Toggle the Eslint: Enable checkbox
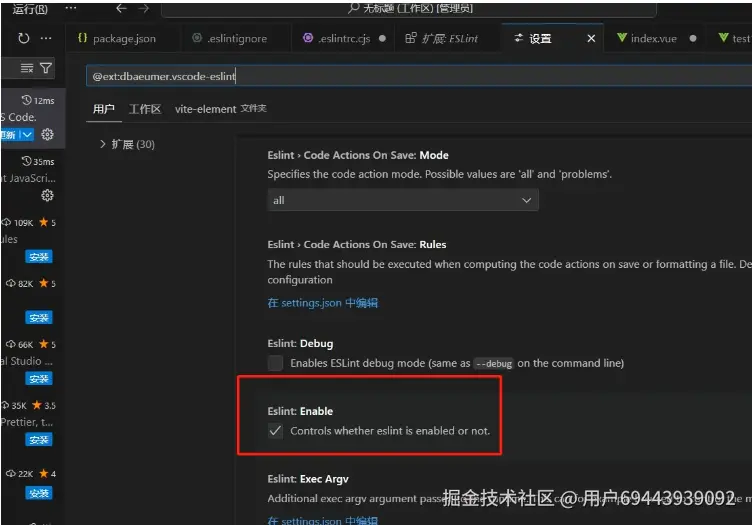Viewport: 752px width, 525px height. point(275,431)
